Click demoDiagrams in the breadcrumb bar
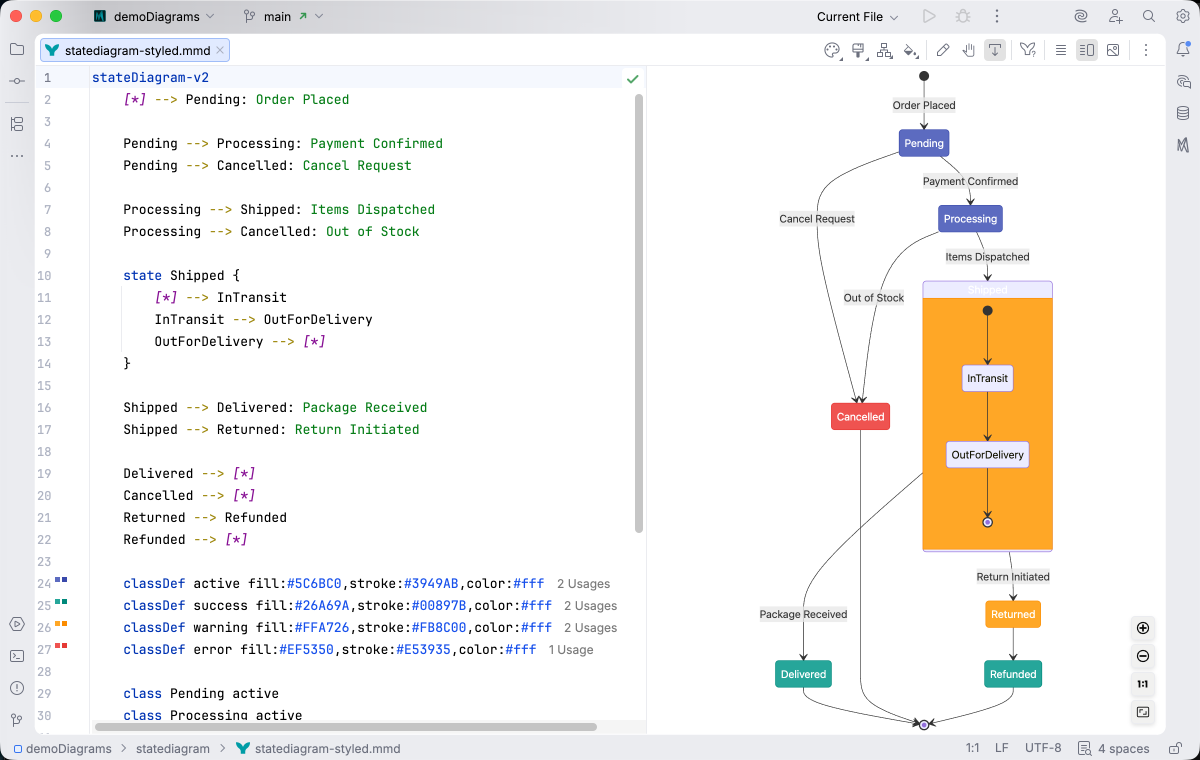This screenshot has width=1200, height=760. point(64,748)
